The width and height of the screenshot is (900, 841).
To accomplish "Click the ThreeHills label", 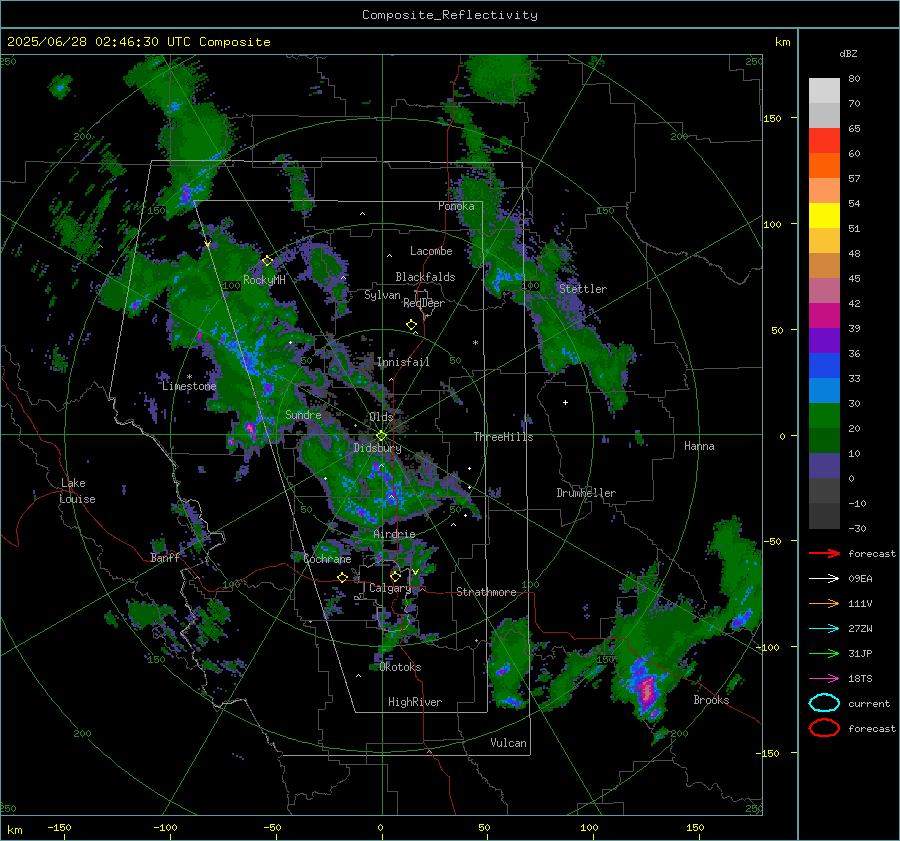I will (503, 437).
